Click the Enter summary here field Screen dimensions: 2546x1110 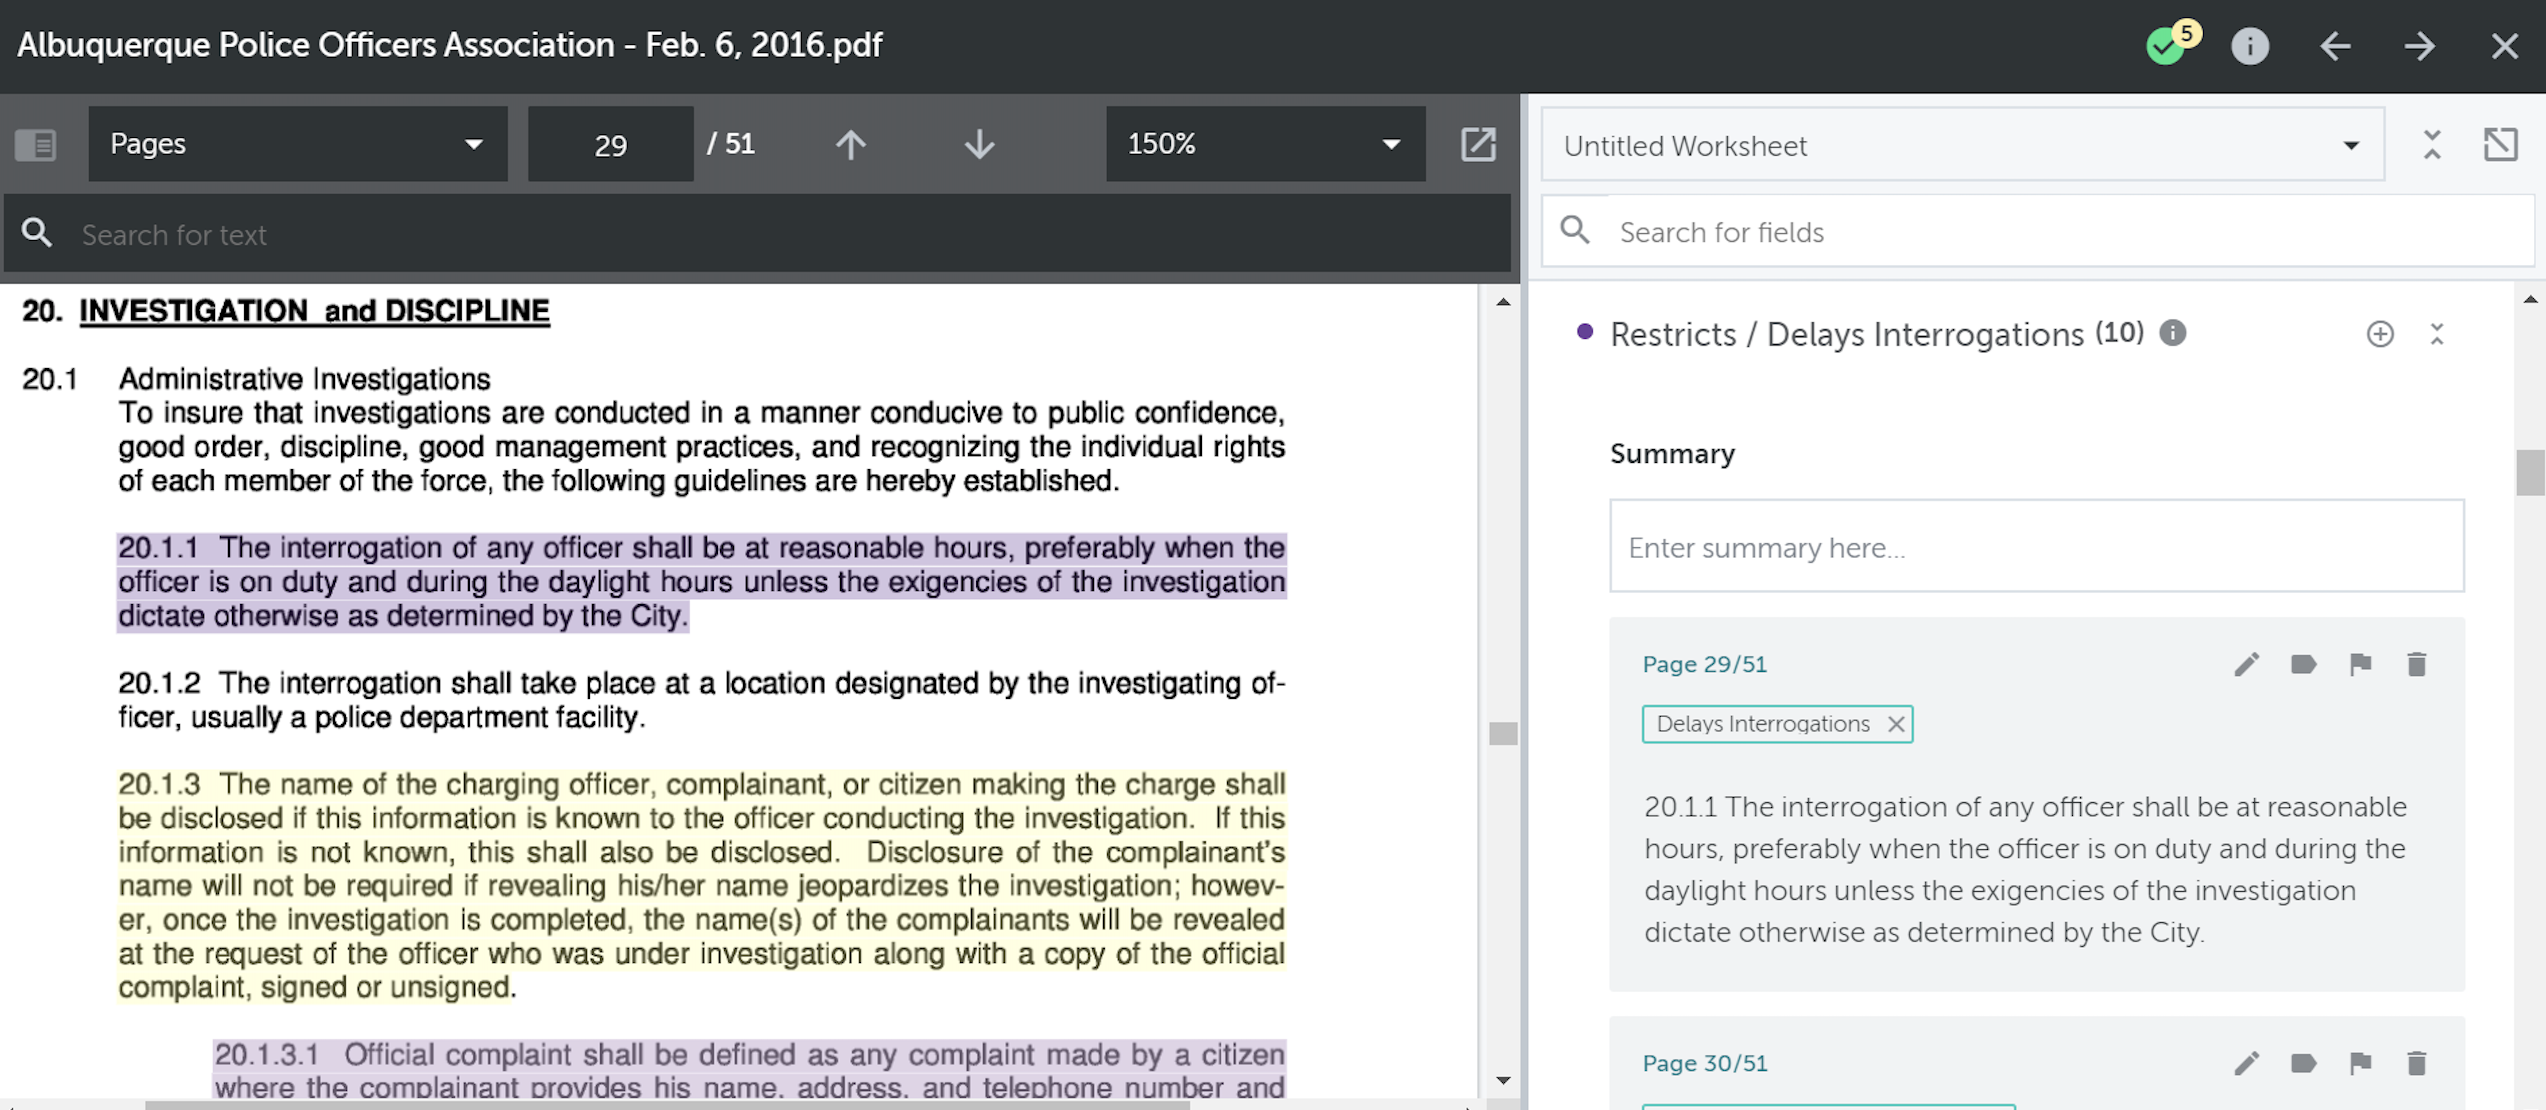point(2036,547)
